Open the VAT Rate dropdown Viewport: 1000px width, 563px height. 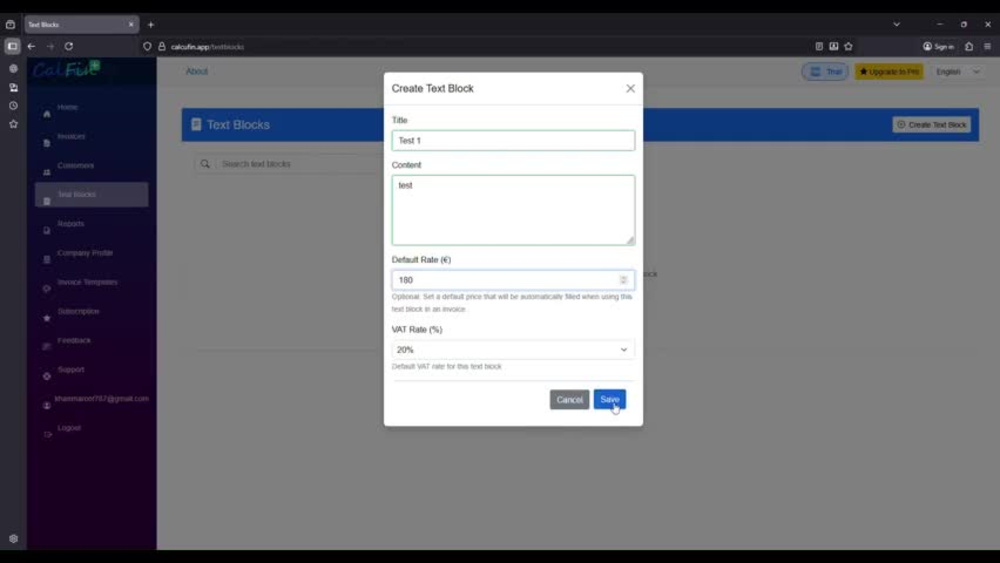pyautogui.click(x=513, y=349)
